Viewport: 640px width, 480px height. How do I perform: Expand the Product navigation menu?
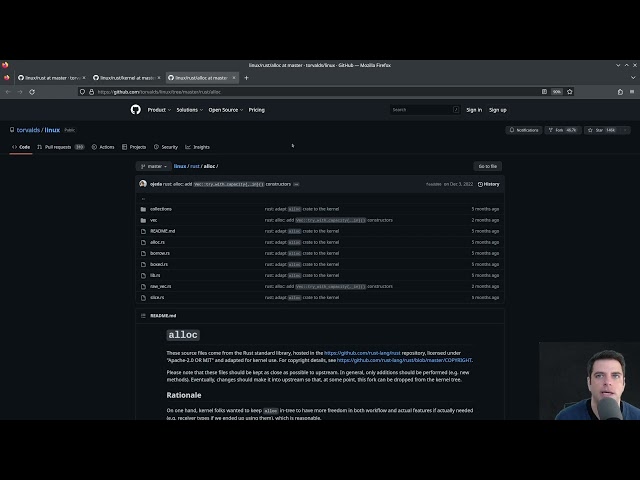[158, 110]
